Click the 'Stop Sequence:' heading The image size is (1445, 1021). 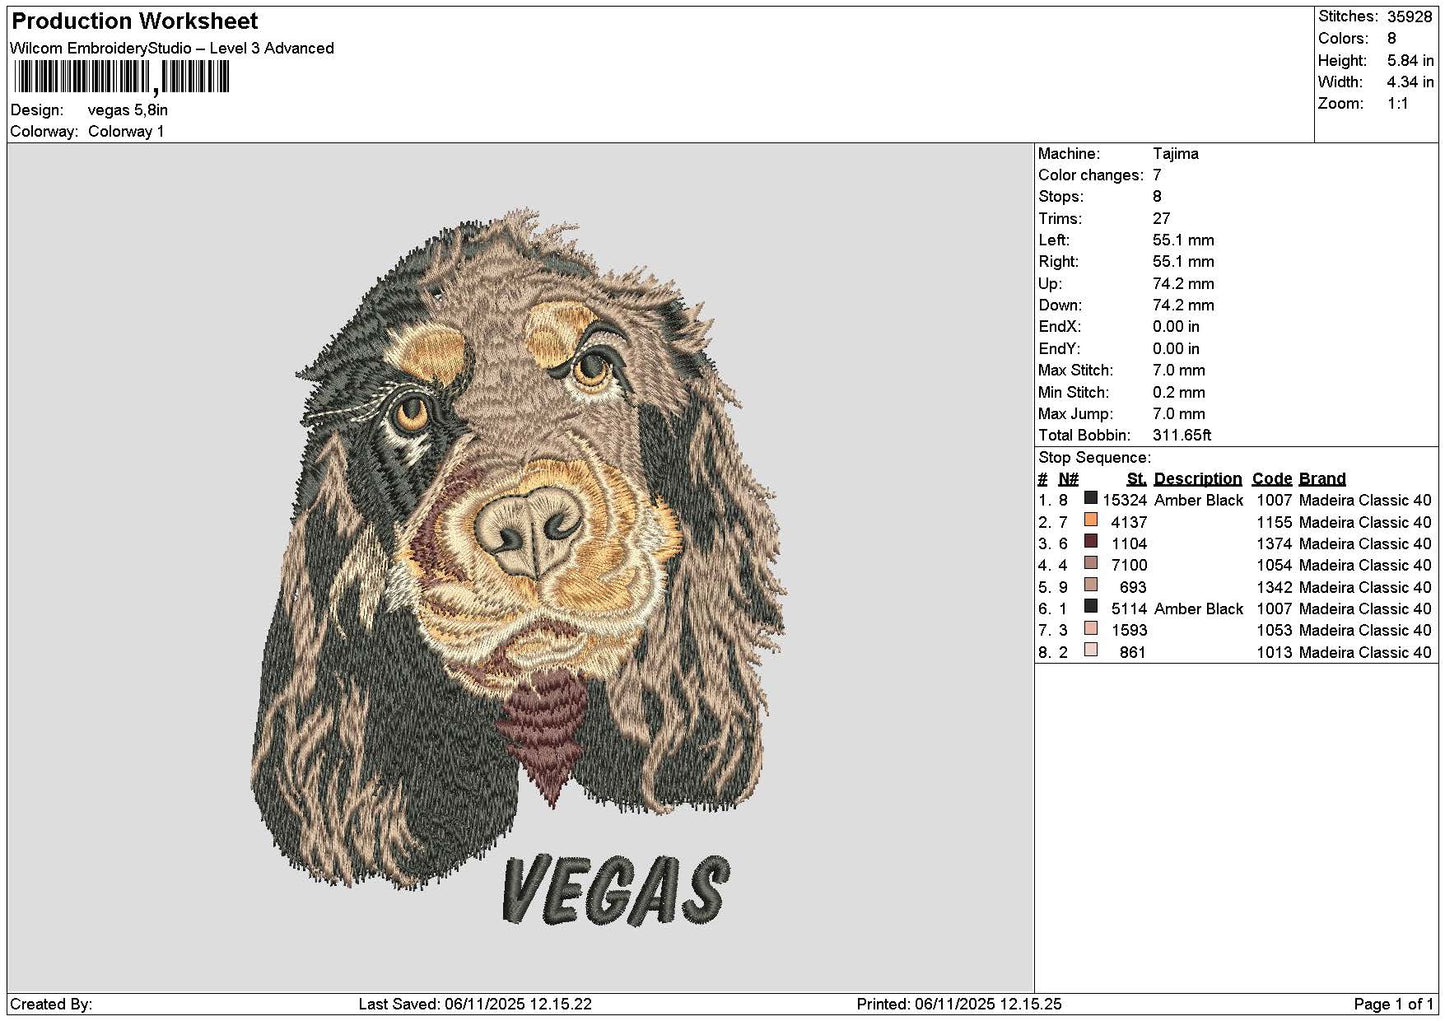pyautogui.click(x=1095, y=458)
